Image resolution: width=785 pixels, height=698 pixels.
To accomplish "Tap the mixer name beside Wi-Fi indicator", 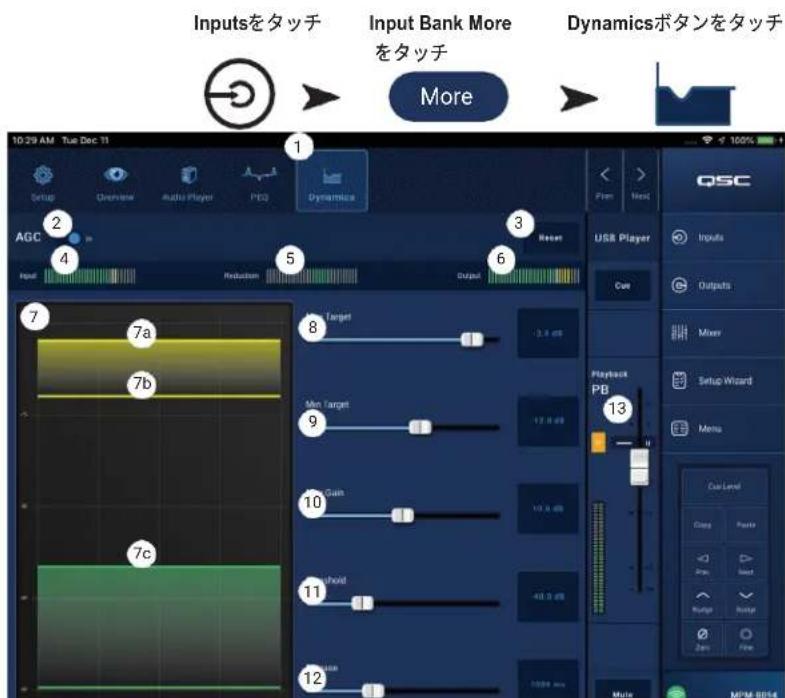I will click(753, 694).
